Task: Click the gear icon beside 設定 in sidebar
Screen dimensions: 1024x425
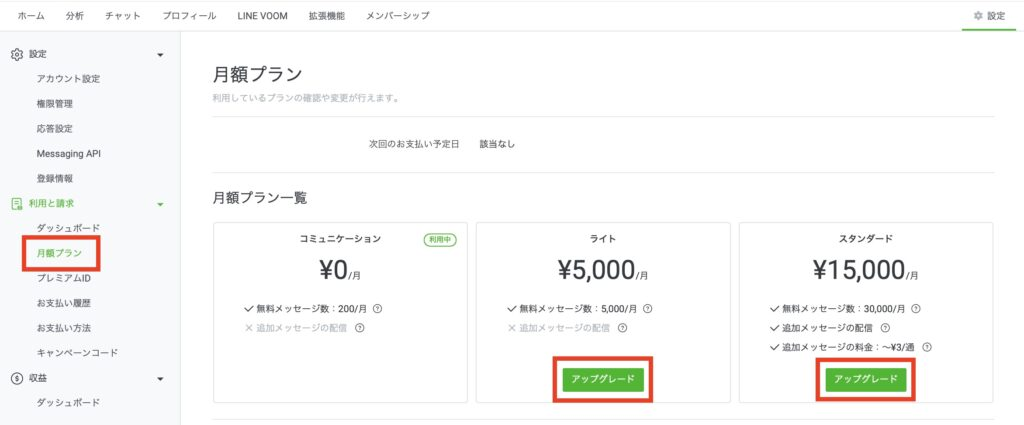Action: (17, 54)
